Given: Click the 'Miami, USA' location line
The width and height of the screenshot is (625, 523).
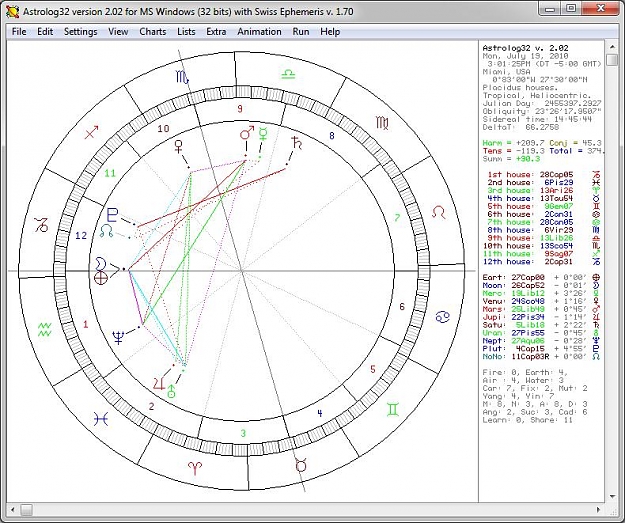Looking at the screenshot, I should click(x=506, y=72).
